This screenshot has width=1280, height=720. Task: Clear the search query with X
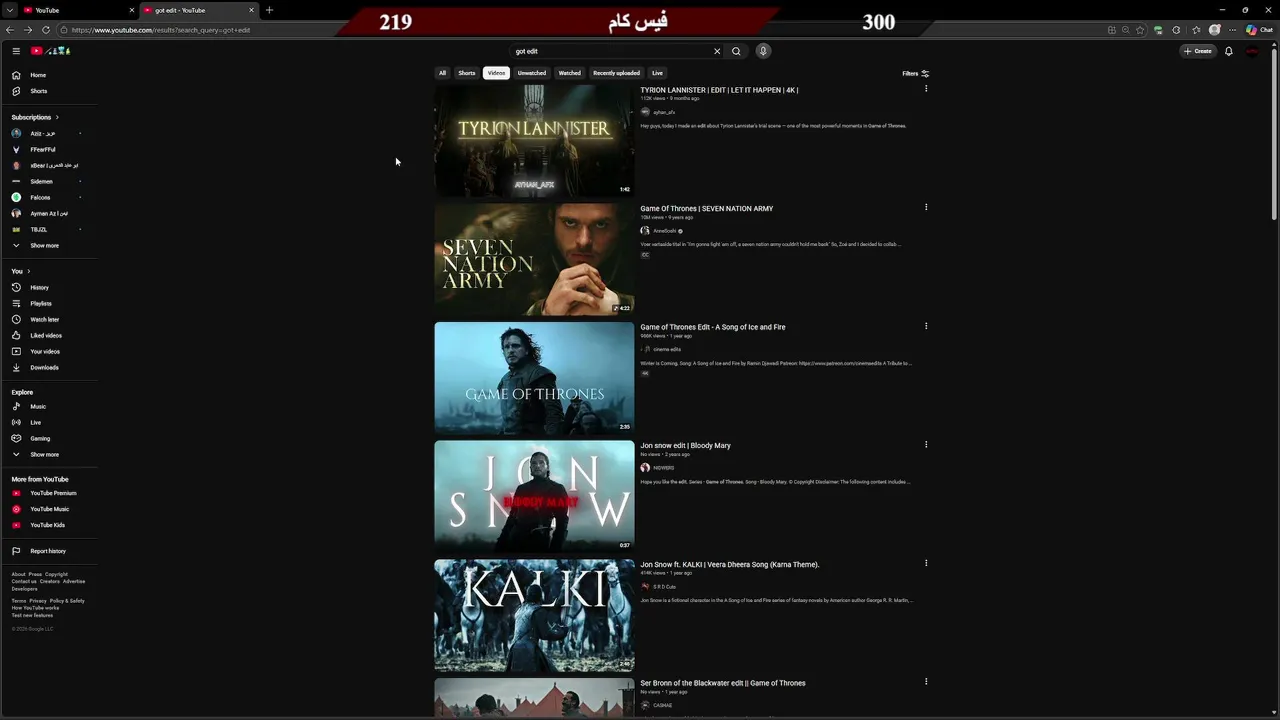pos(717,51)
